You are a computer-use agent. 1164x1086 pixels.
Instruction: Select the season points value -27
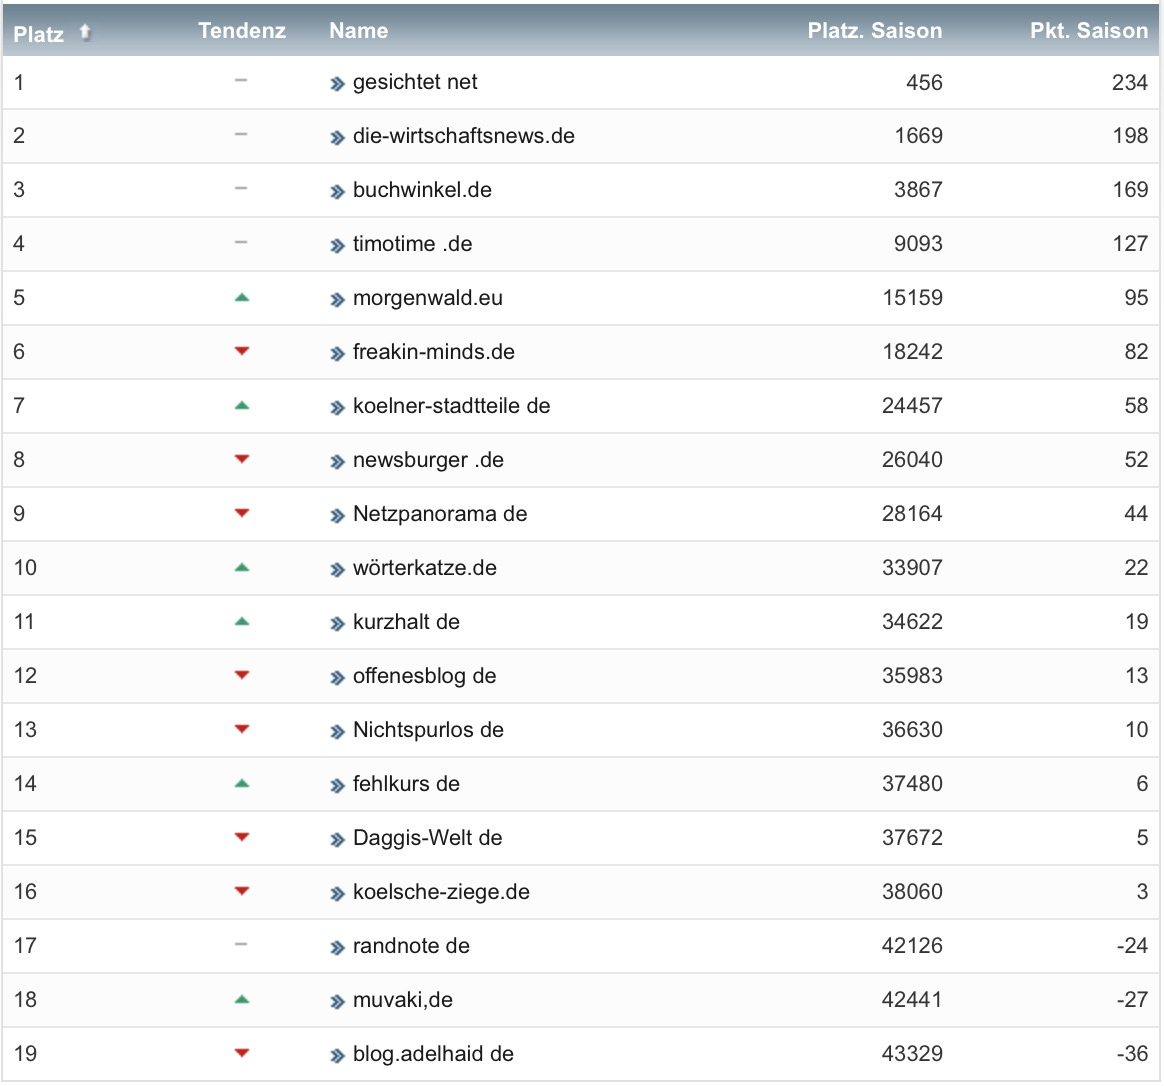[1132, 1000]
